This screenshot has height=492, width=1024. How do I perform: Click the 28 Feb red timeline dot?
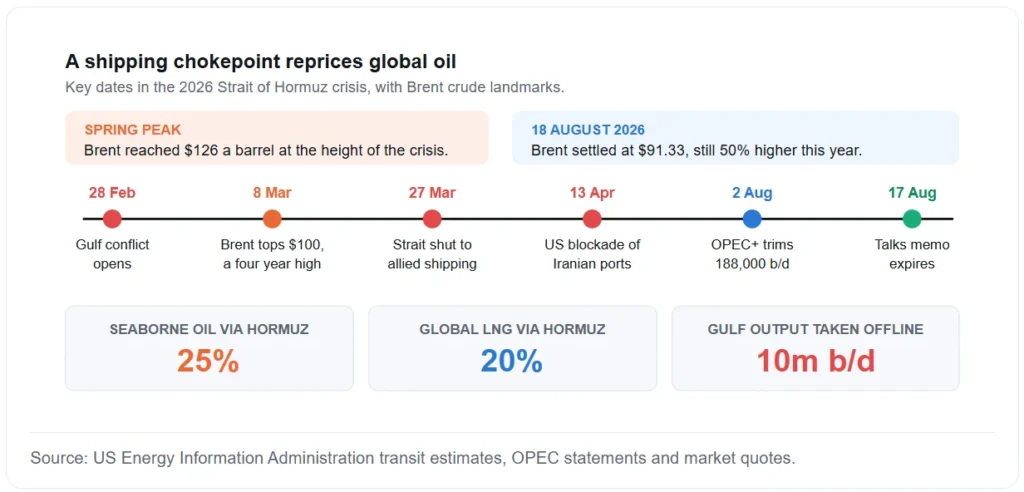click(112, 219)
